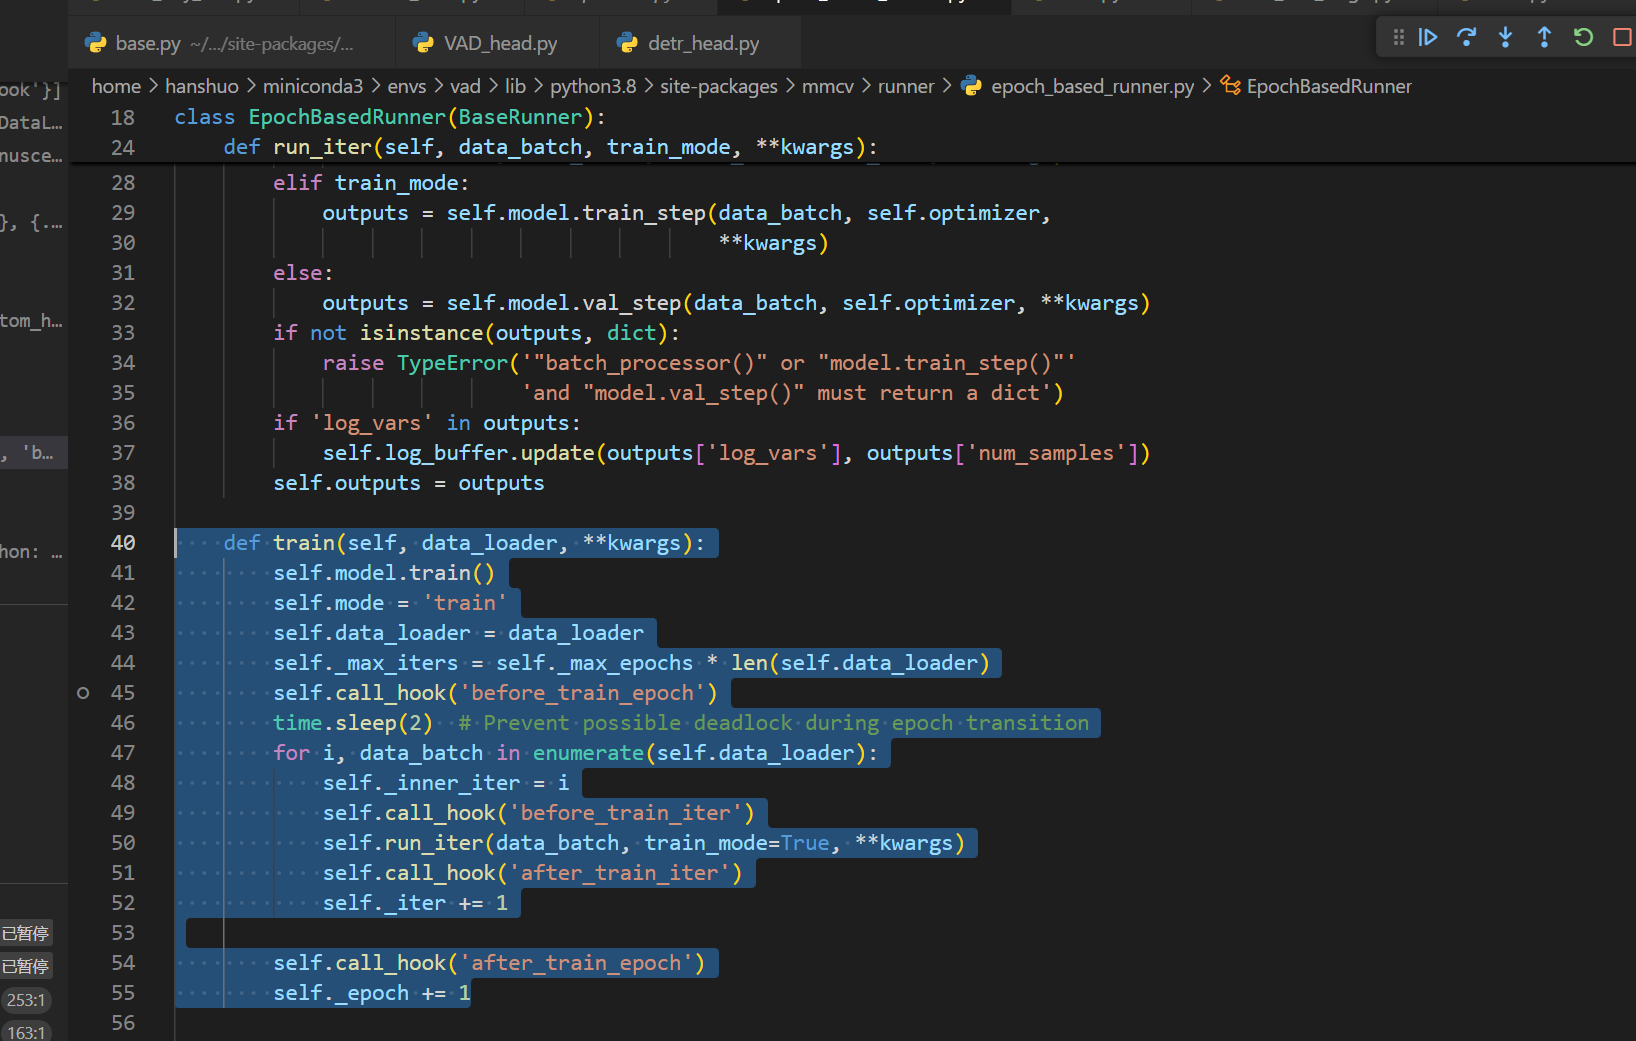Restart the debug session
This screenshot has height=1041, width=1636.
[x=1583, y=38]
